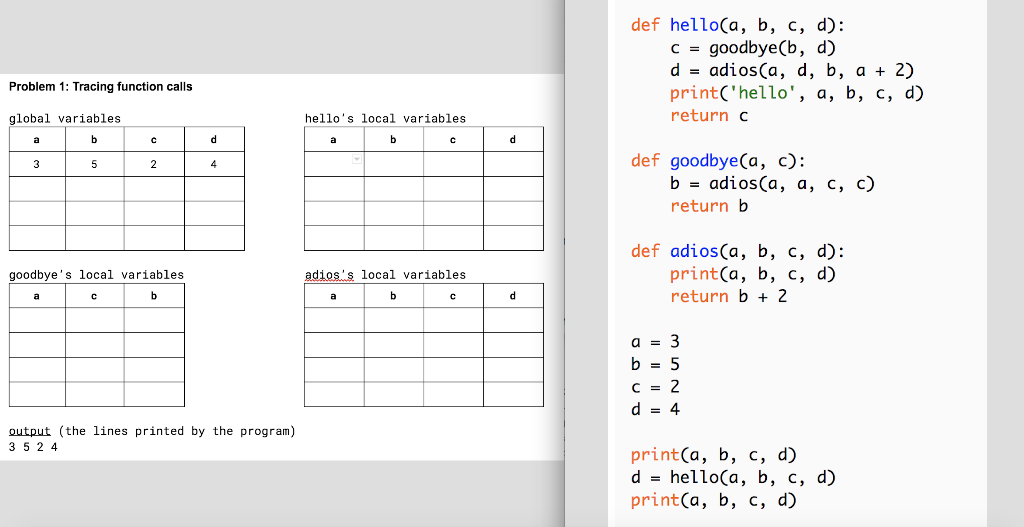Image resolution: width=1024 pixels, height=527 pixels.
Task: Click the 'def adios(a, b, c, d):' code line
Action: point(738,251)
